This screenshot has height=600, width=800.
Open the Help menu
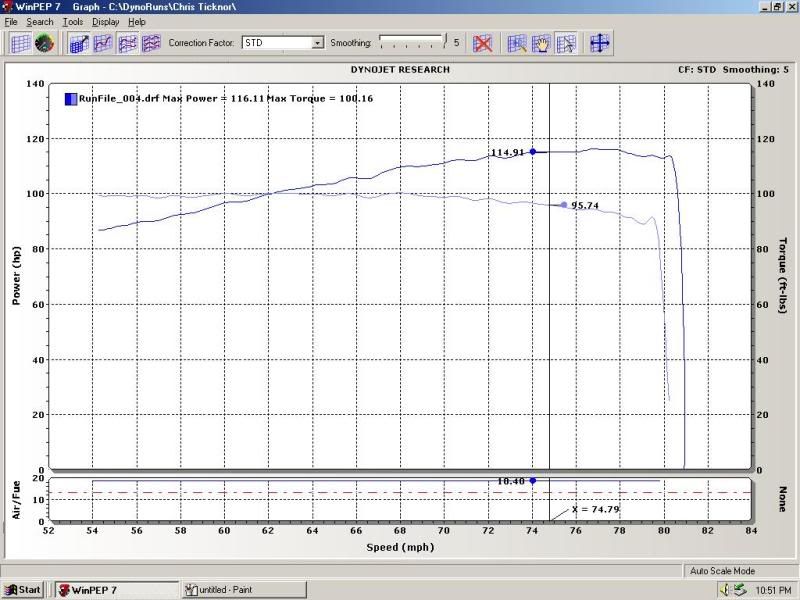(x=137, y=22)
